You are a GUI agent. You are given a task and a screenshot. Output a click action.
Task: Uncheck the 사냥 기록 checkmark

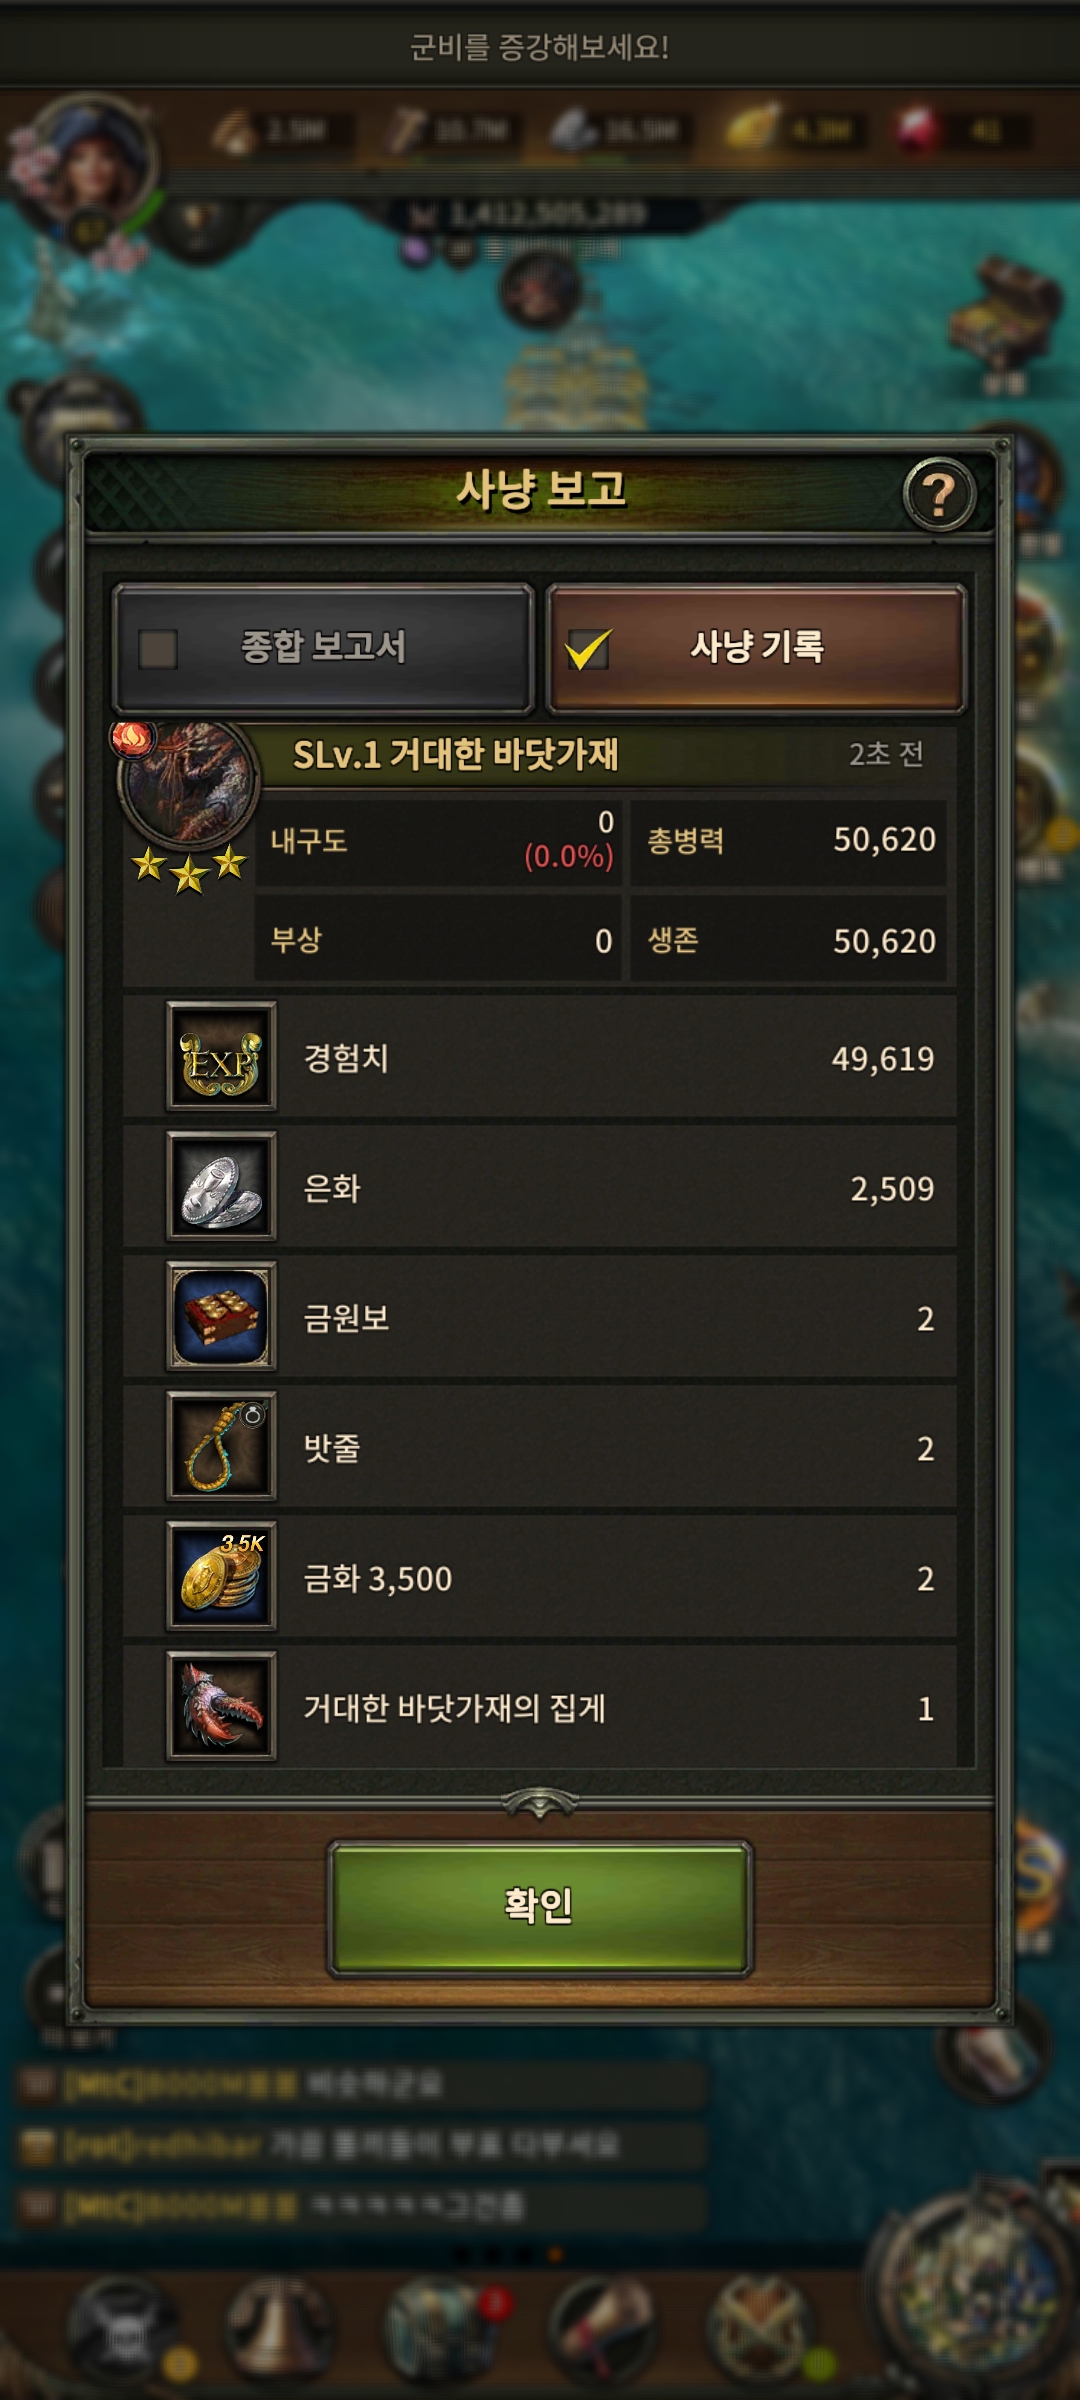tap(588, 649)
